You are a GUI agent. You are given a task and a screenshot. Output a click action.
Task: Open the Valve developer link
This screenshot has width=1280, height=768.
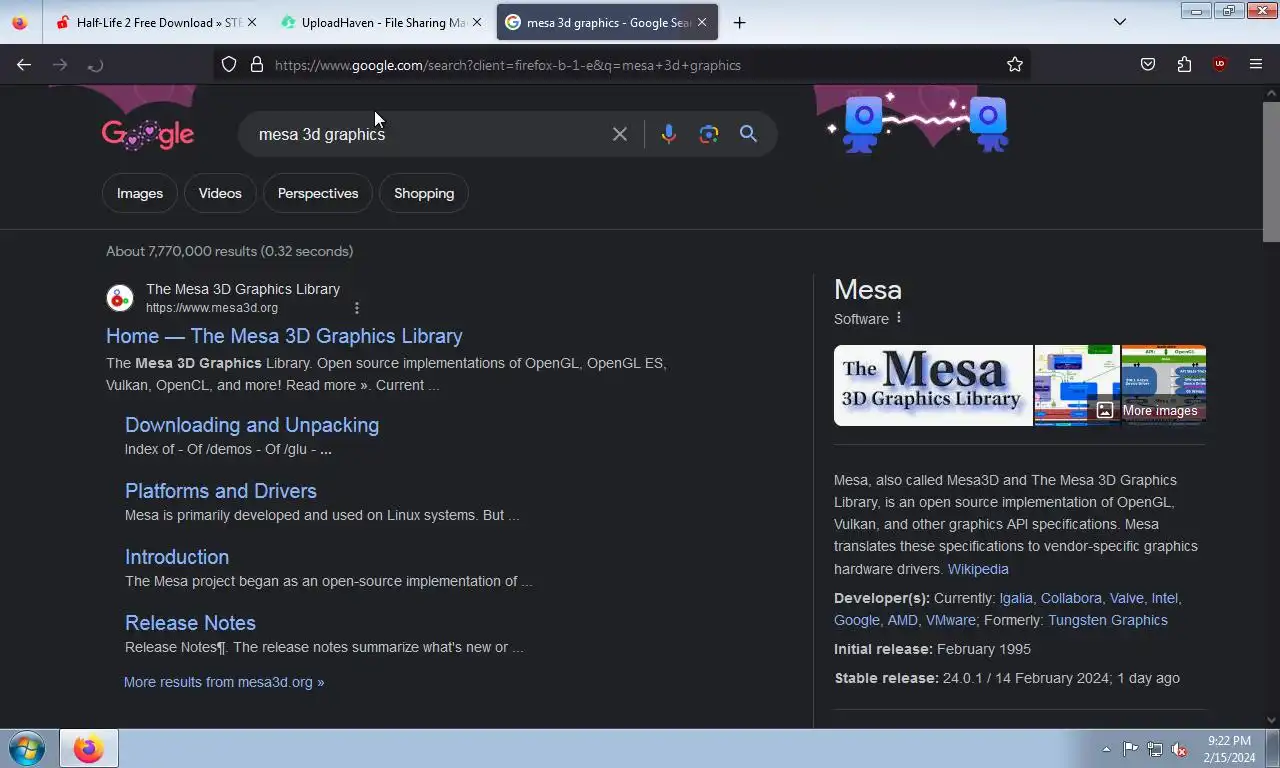coord(1127,598)
